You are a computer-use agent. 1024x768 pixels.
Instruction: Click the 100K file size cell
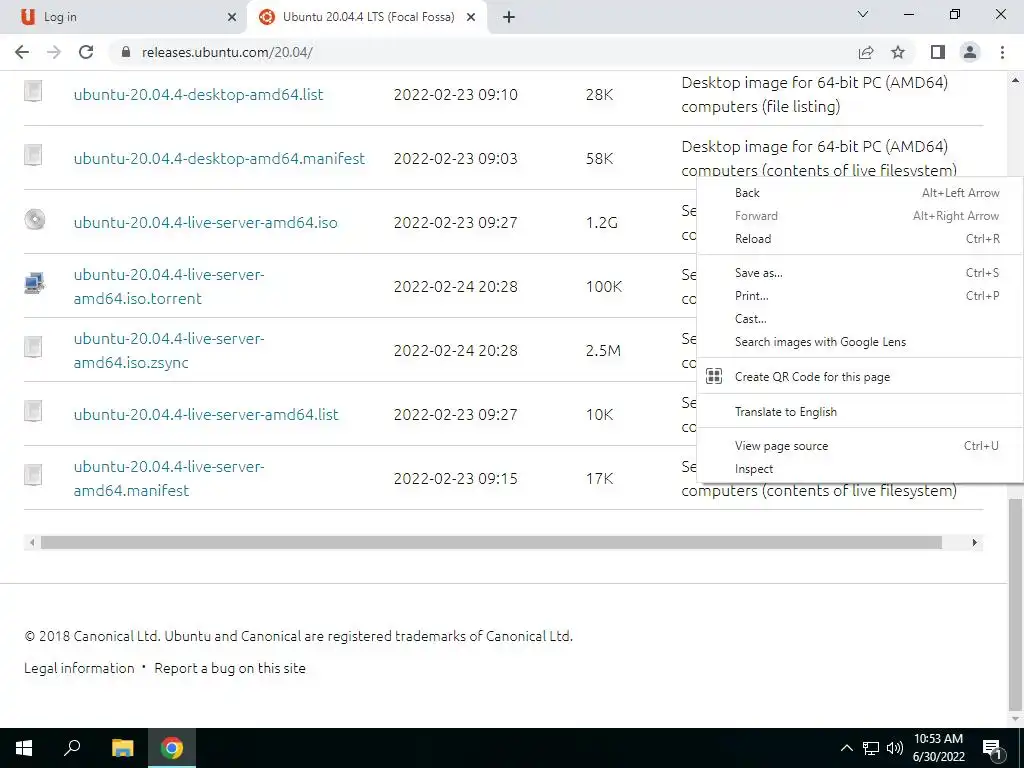click(x=603, y=287)
